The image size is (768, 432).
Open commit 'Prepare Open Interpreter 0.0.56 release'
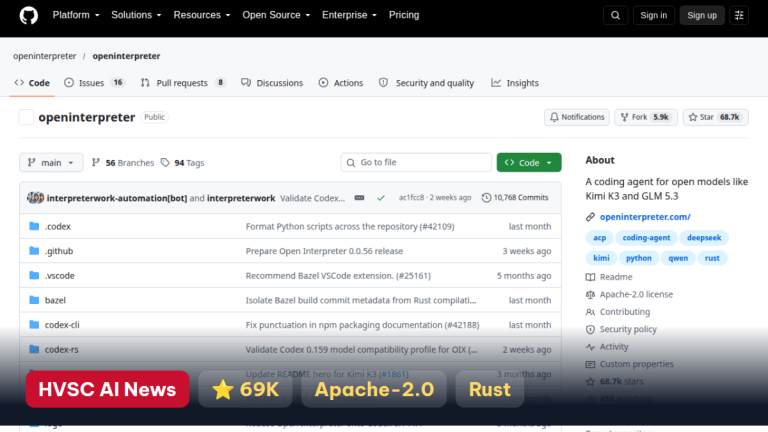coord(324,251)
